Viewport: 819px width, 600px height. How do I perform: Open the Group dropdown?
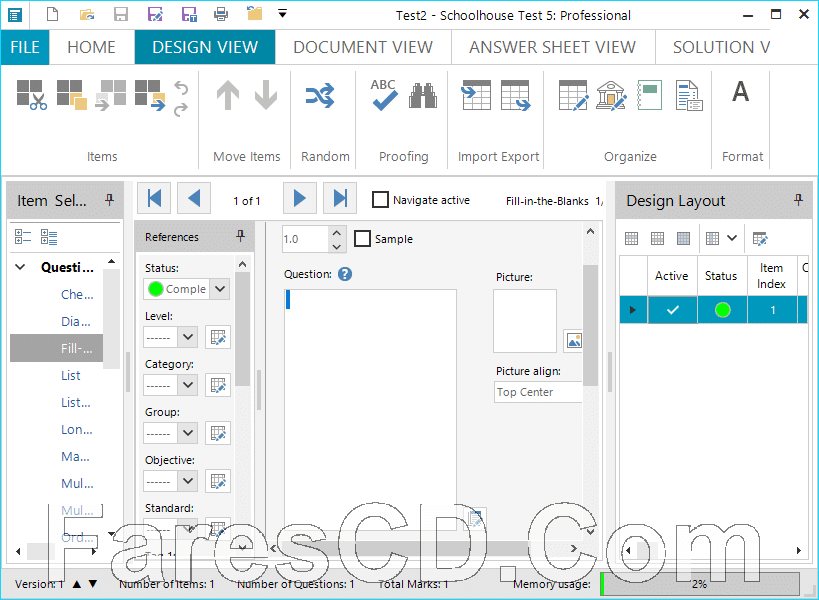188,433
